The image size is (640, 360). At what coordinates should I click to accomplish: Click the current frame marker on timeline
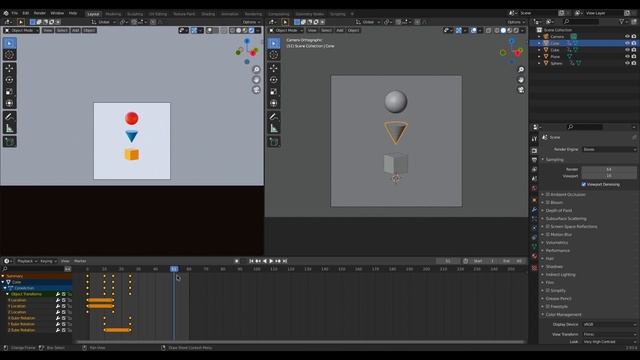pyautogui.click(x=174, y=269)
